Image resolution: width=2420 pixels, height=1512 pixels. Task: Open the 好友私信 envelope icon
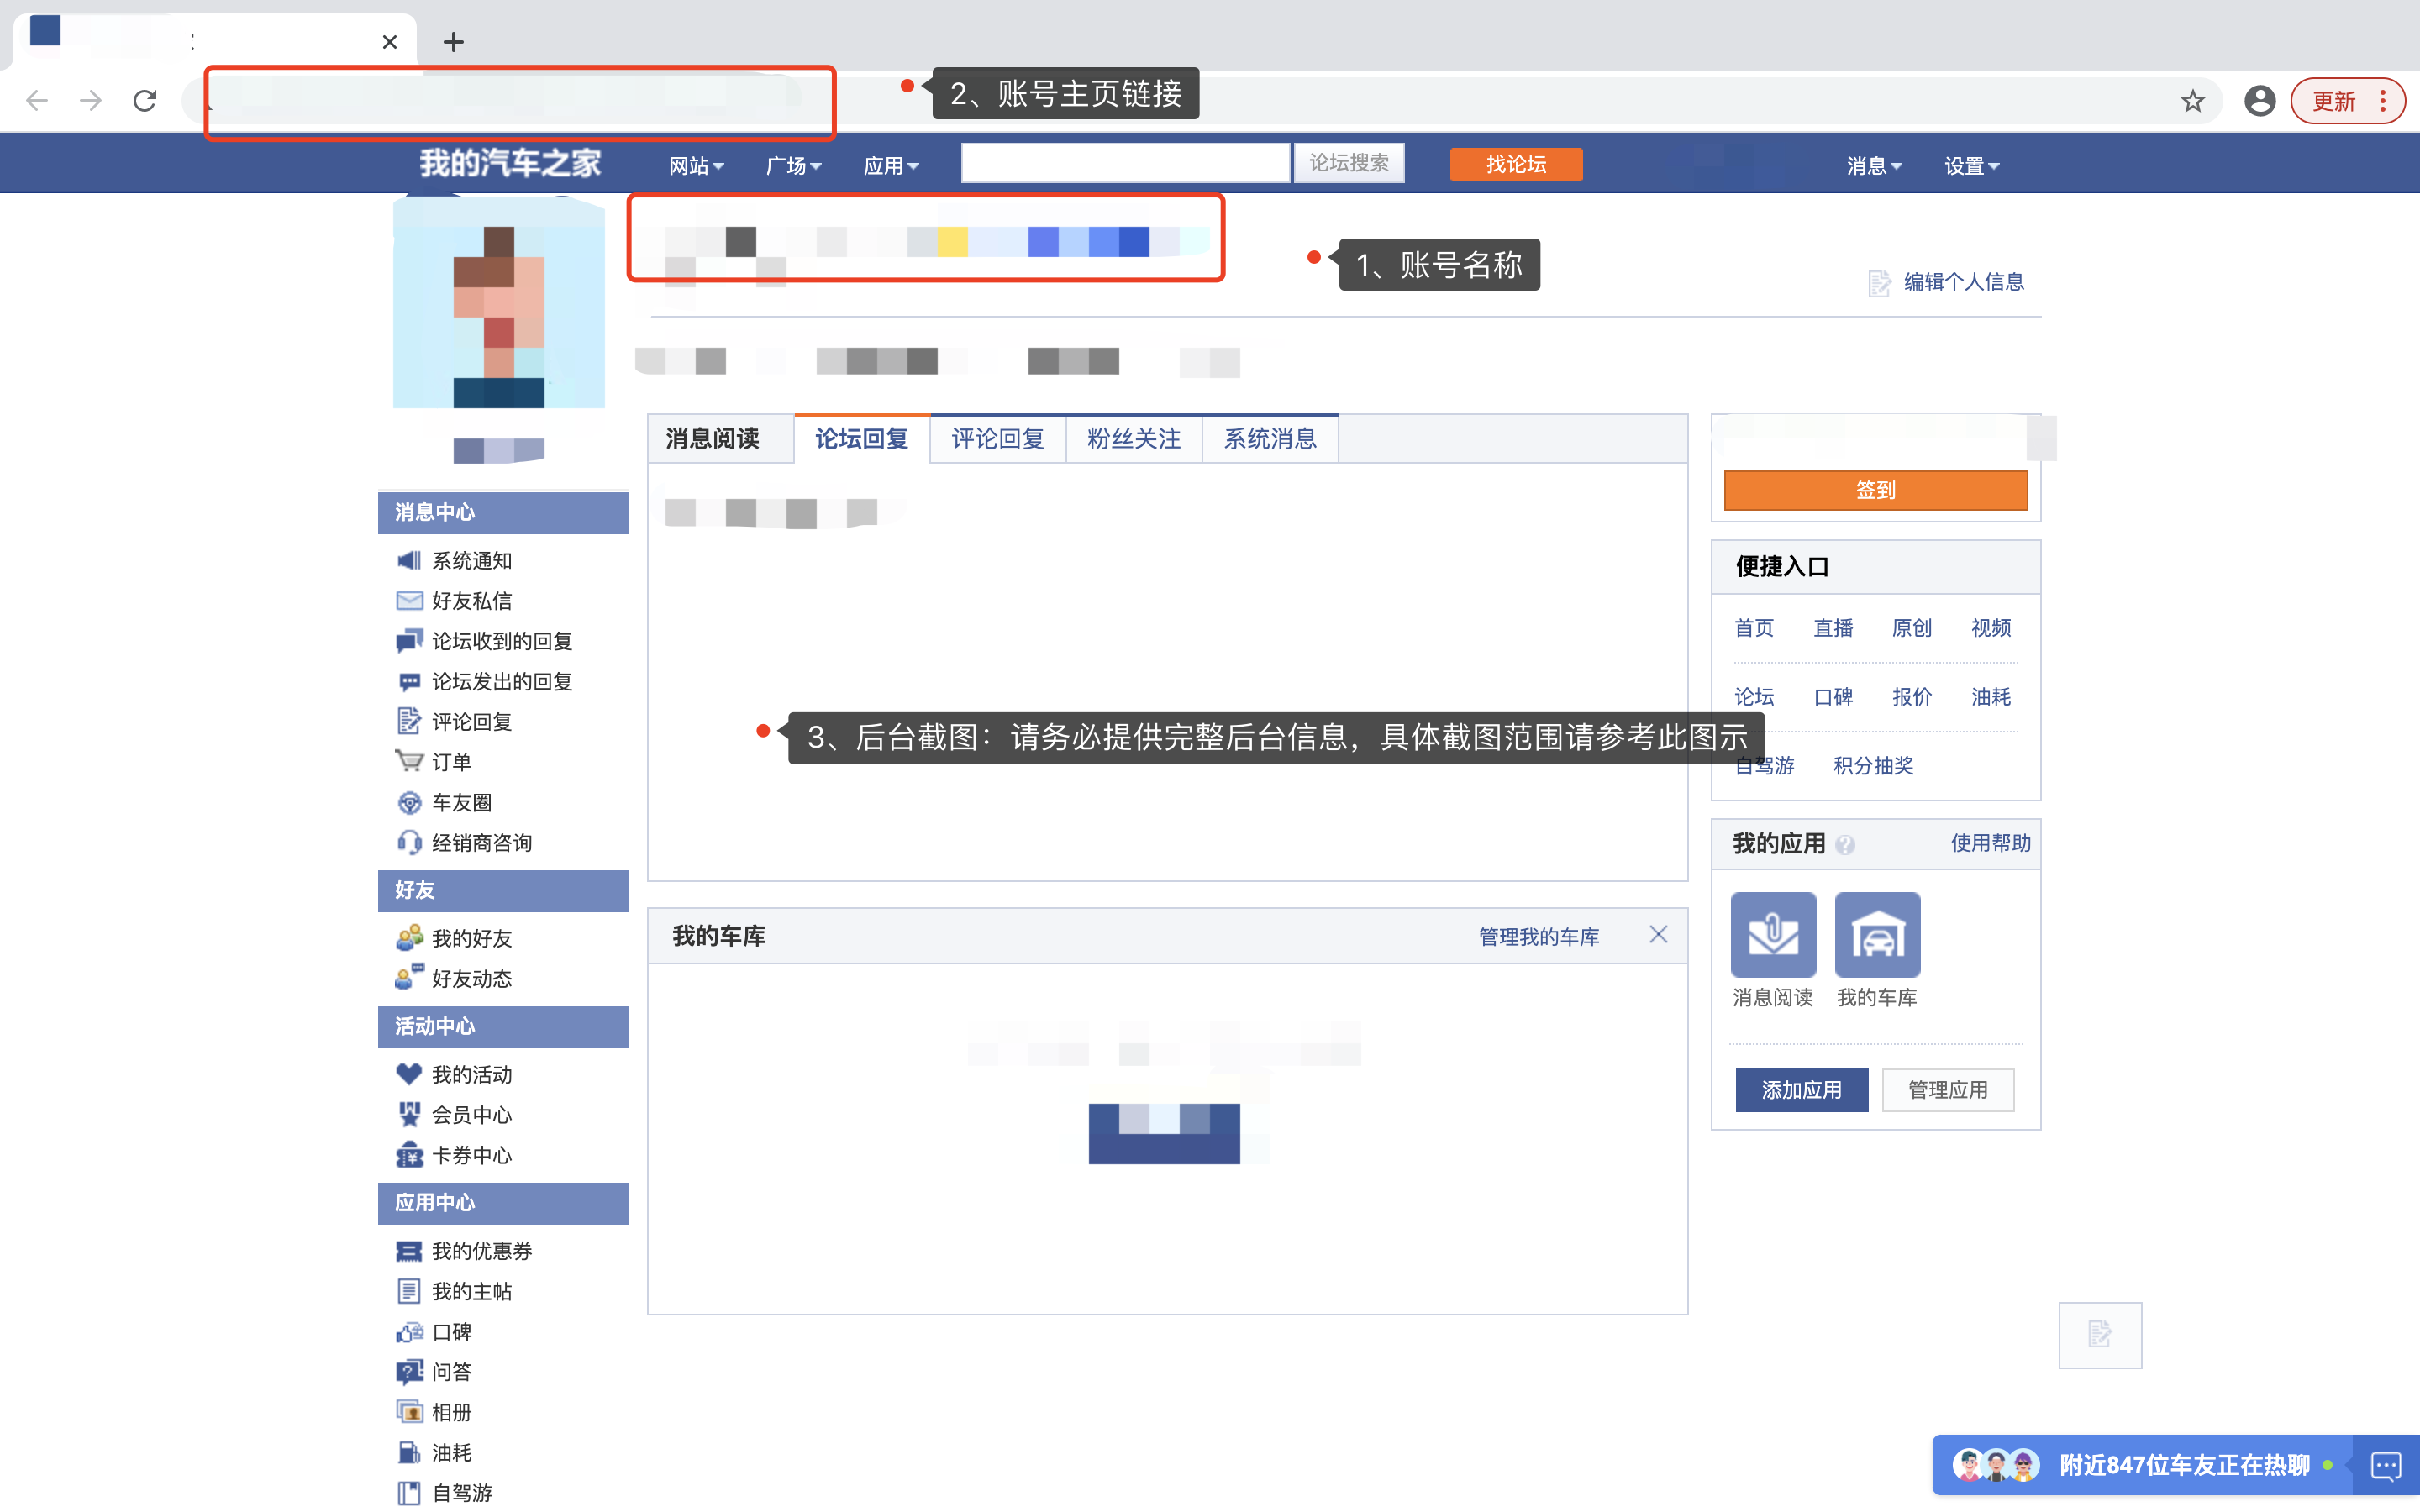click(x=409, y=600)
